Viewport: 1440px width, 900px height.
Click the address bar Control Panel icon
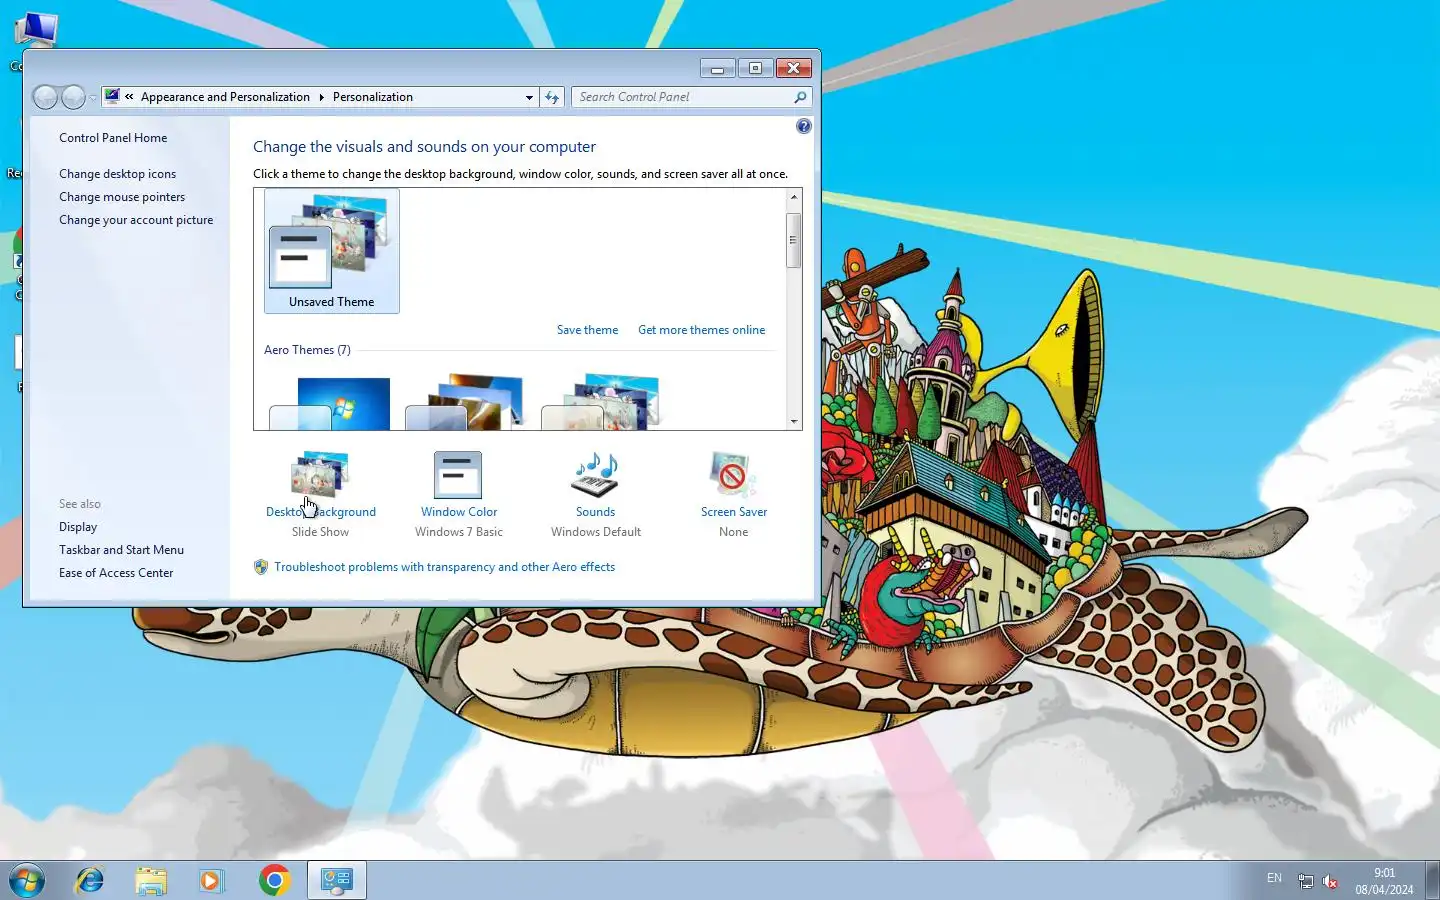112,97
